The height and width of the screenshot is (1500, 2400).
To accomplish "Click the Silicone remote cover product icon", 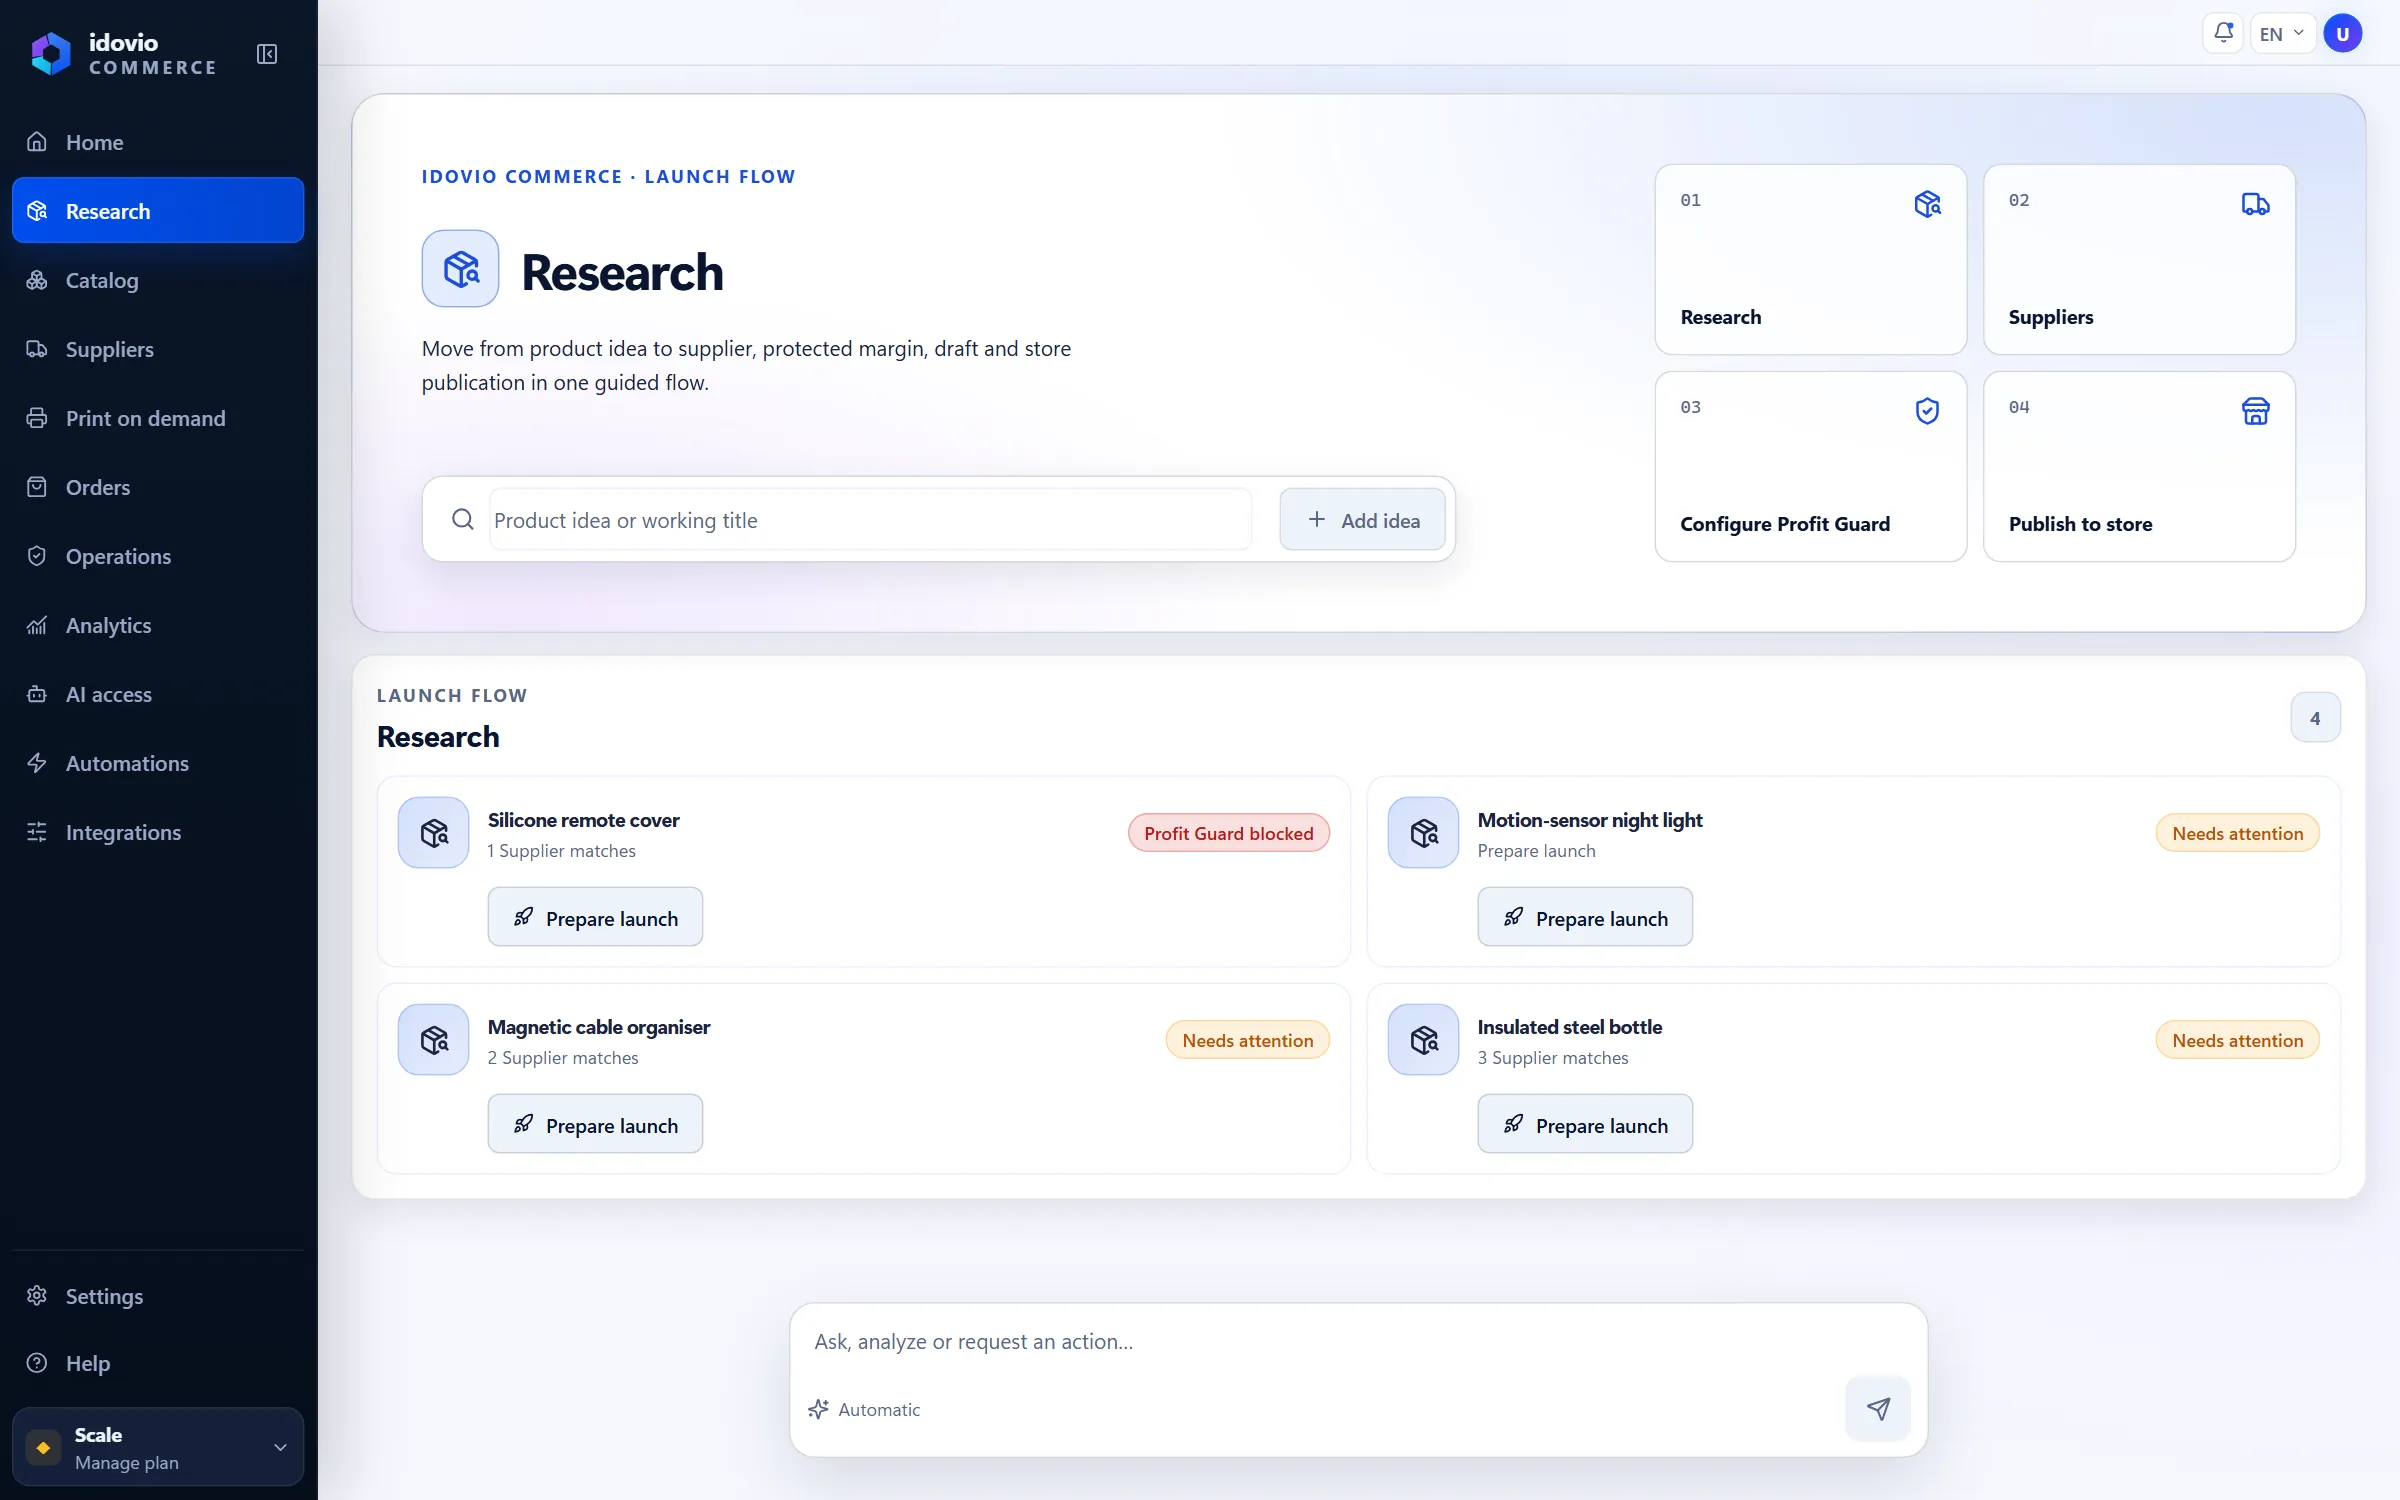I will (433, 832).
